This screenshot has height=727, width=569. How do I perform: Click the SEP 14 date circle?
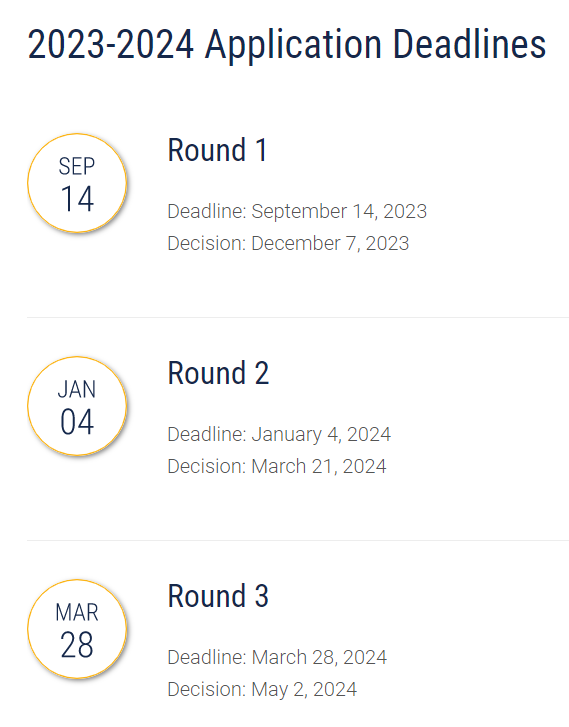(x=77, y=183)
